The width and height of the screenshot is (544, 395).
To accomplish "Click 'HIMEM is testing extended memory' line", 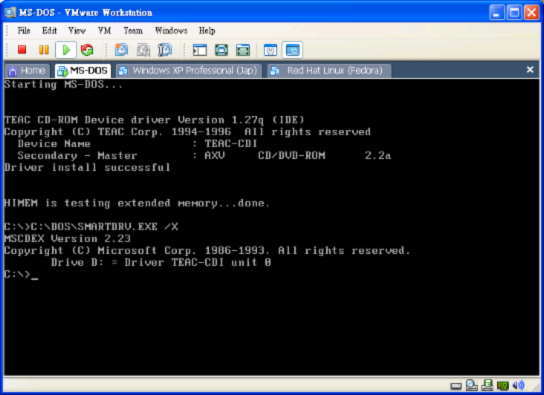I will click(x=137, y=203).
